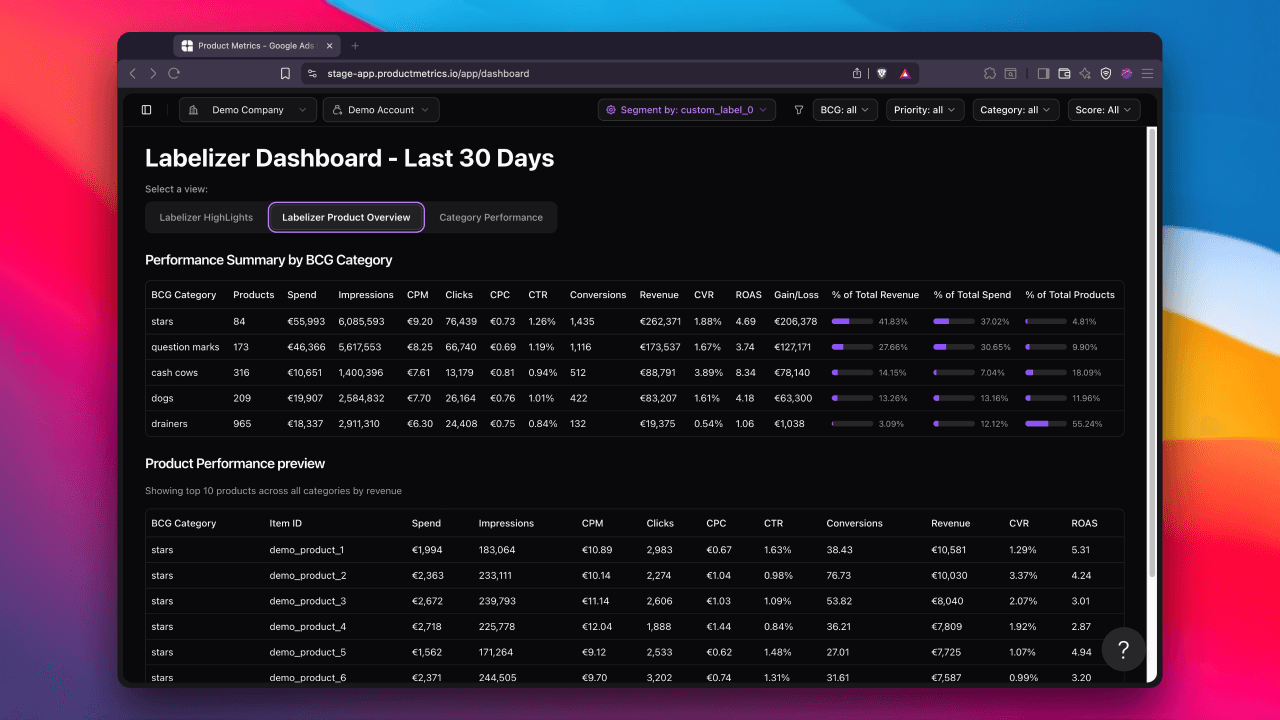Open the browser hamburger menu
Screen dimensions: 1280x720
(x=1147, y=73)
